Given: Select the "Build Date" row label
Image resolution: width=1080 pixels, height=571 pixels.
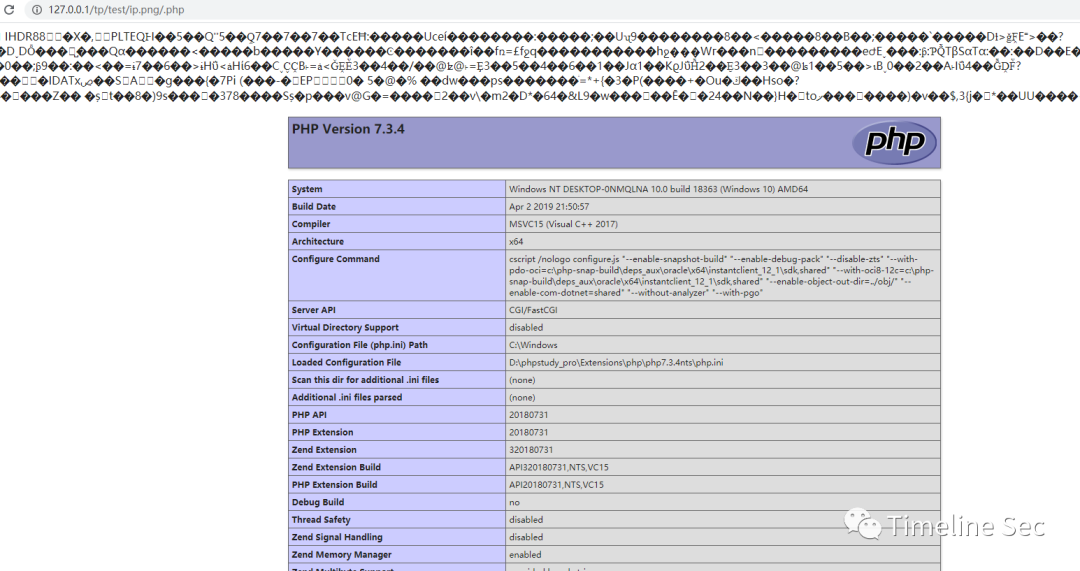Looking at the screenshot, I should [314, 207].
